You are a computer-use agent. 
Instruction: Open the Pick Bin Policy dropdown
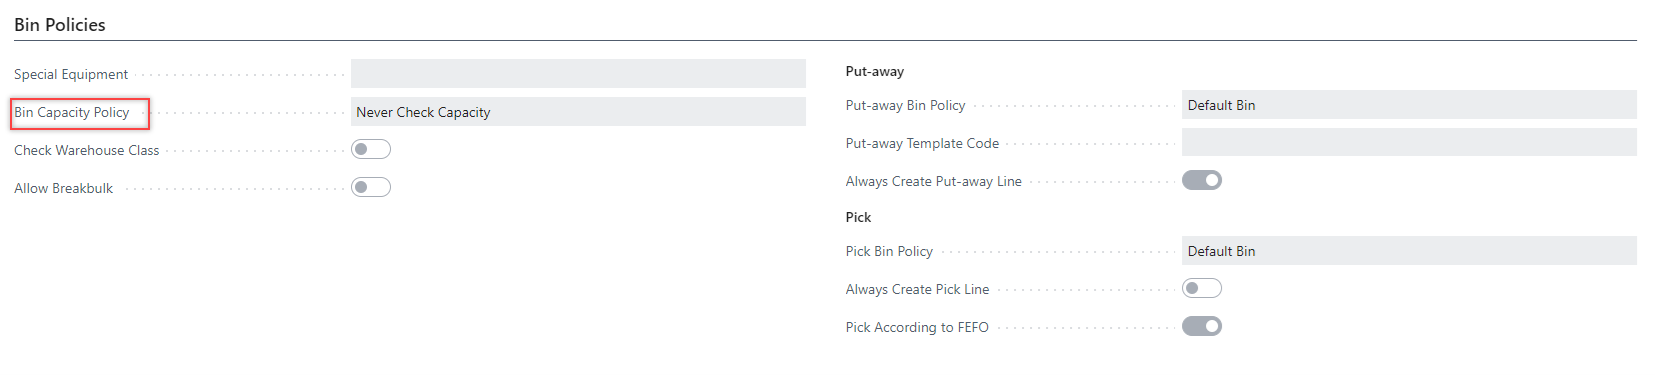[1409, 251]
